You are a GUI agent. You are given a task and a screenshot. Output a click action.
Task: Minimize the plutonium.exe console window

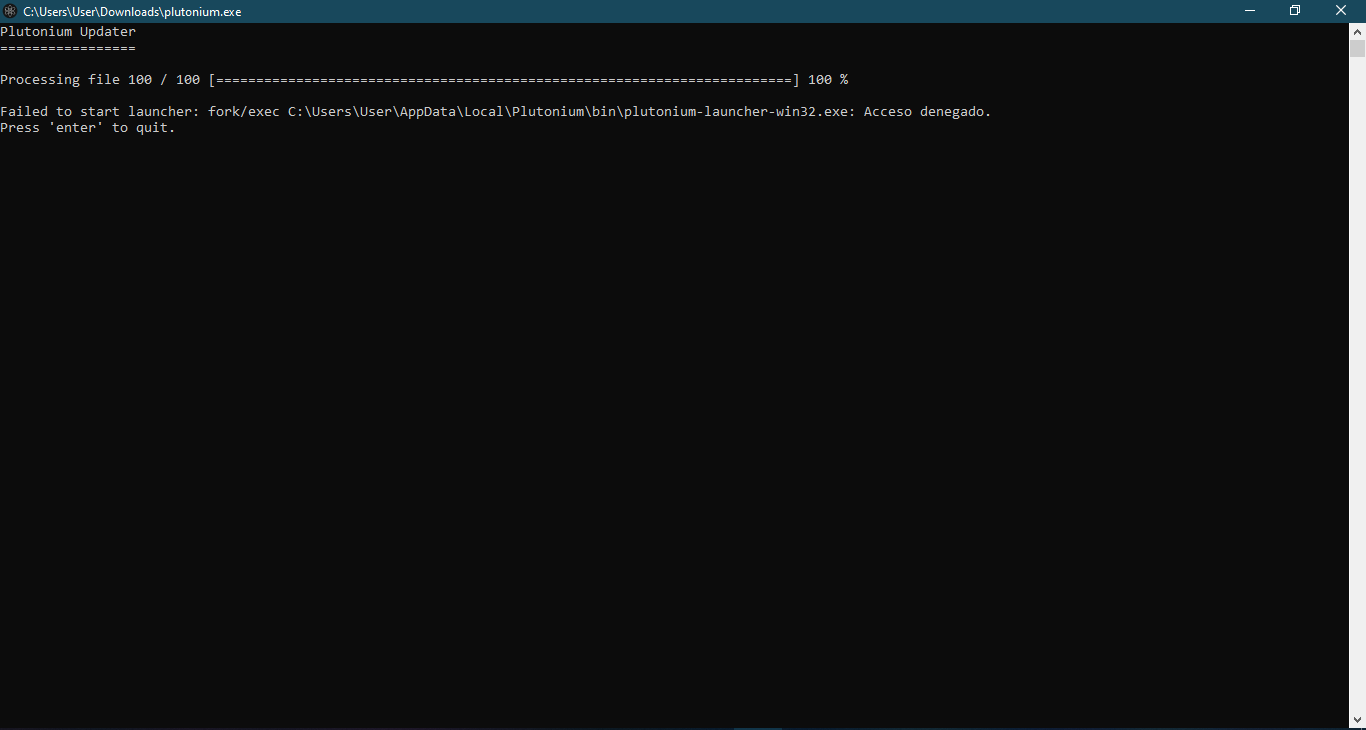pos(1250,11)
